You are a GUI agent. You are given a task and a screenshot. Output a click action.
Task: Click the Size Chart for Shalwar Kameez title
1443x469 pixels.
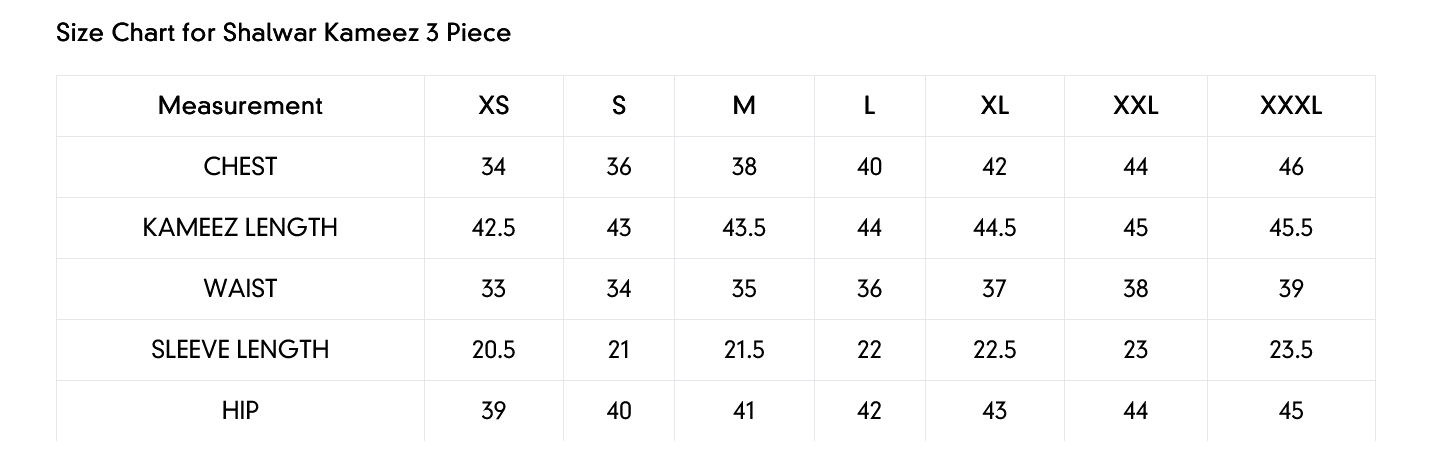coord(284,33)
